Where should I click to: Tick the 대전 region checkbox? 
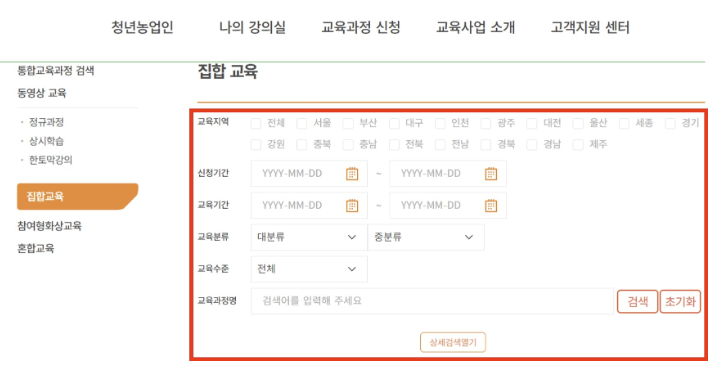coord(532,123)
